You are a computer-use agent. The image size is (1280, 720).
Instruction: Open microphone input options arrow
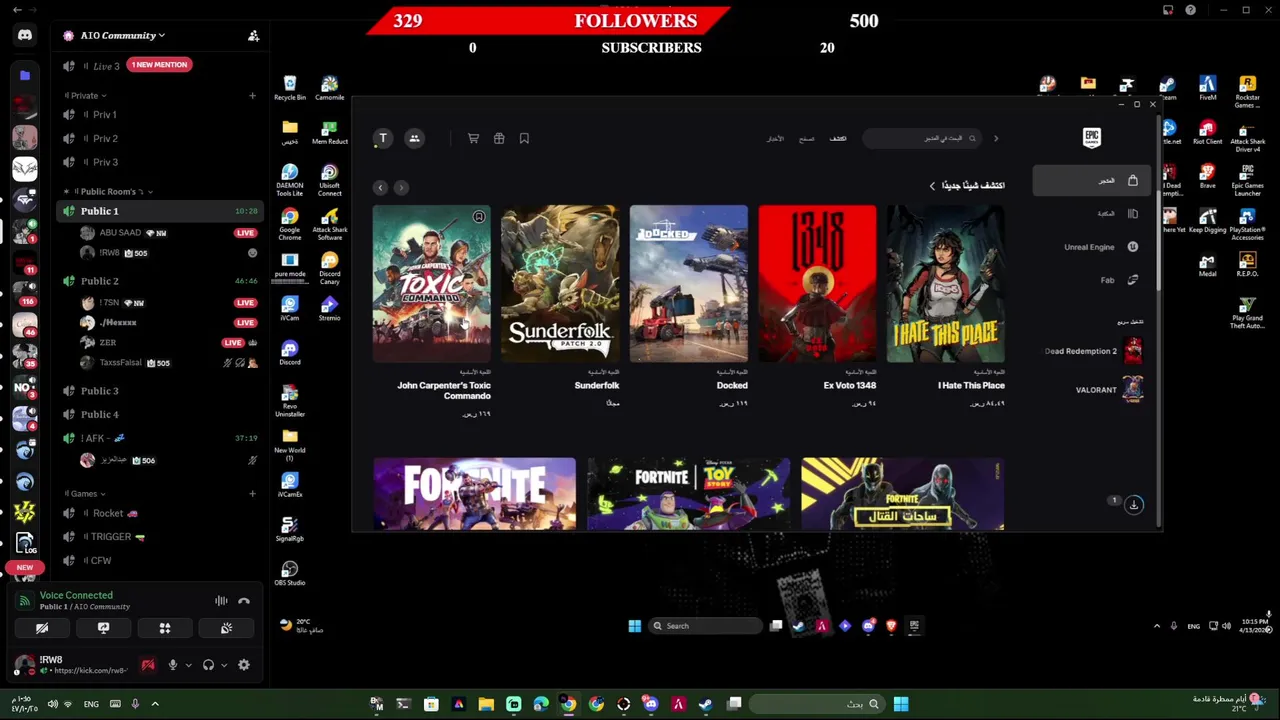[188, 665]
